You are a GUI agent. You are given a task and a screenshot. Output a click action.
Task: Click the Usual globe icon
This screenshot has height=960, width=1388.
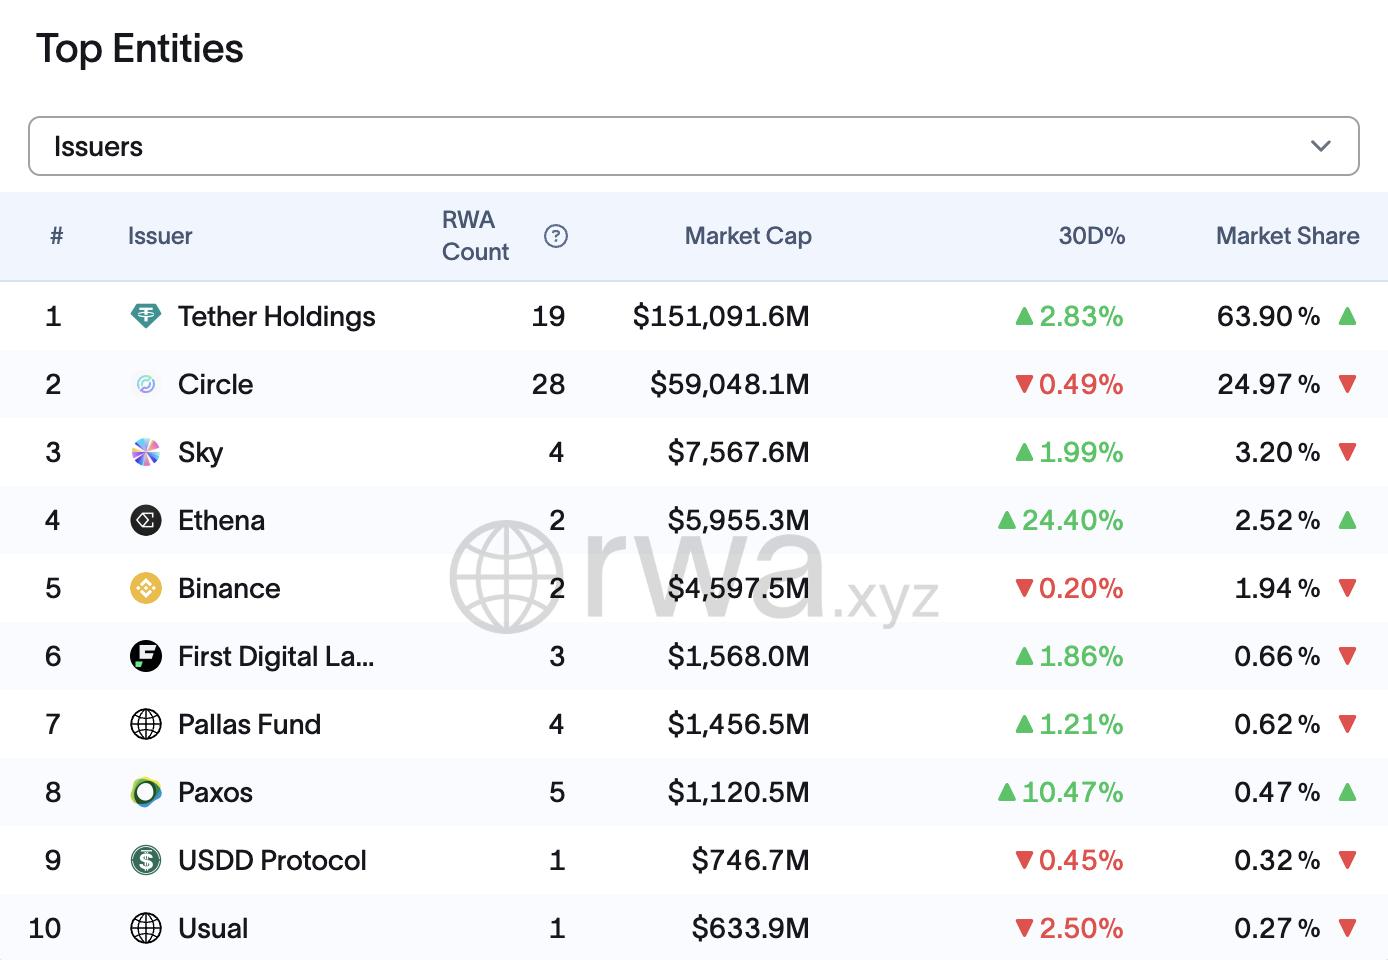click(145, 928)
